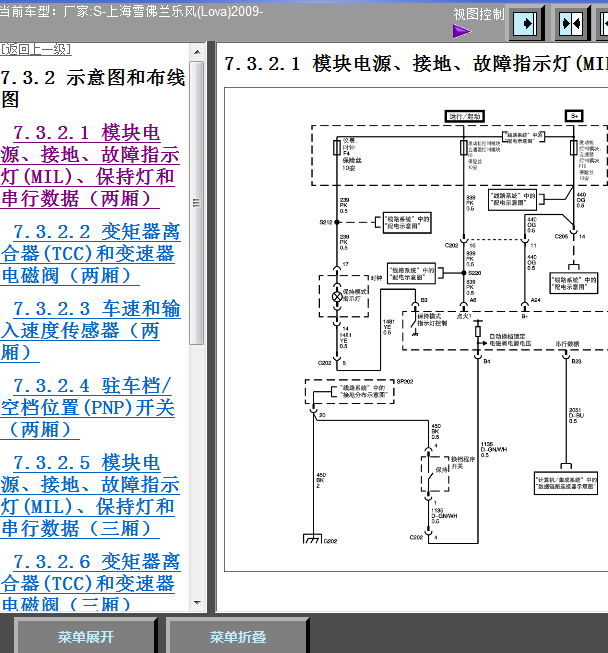Click the B+ box in the diagram
This screenshot has width=608, height=653.
pyautogui.click(x=573, y=116)
